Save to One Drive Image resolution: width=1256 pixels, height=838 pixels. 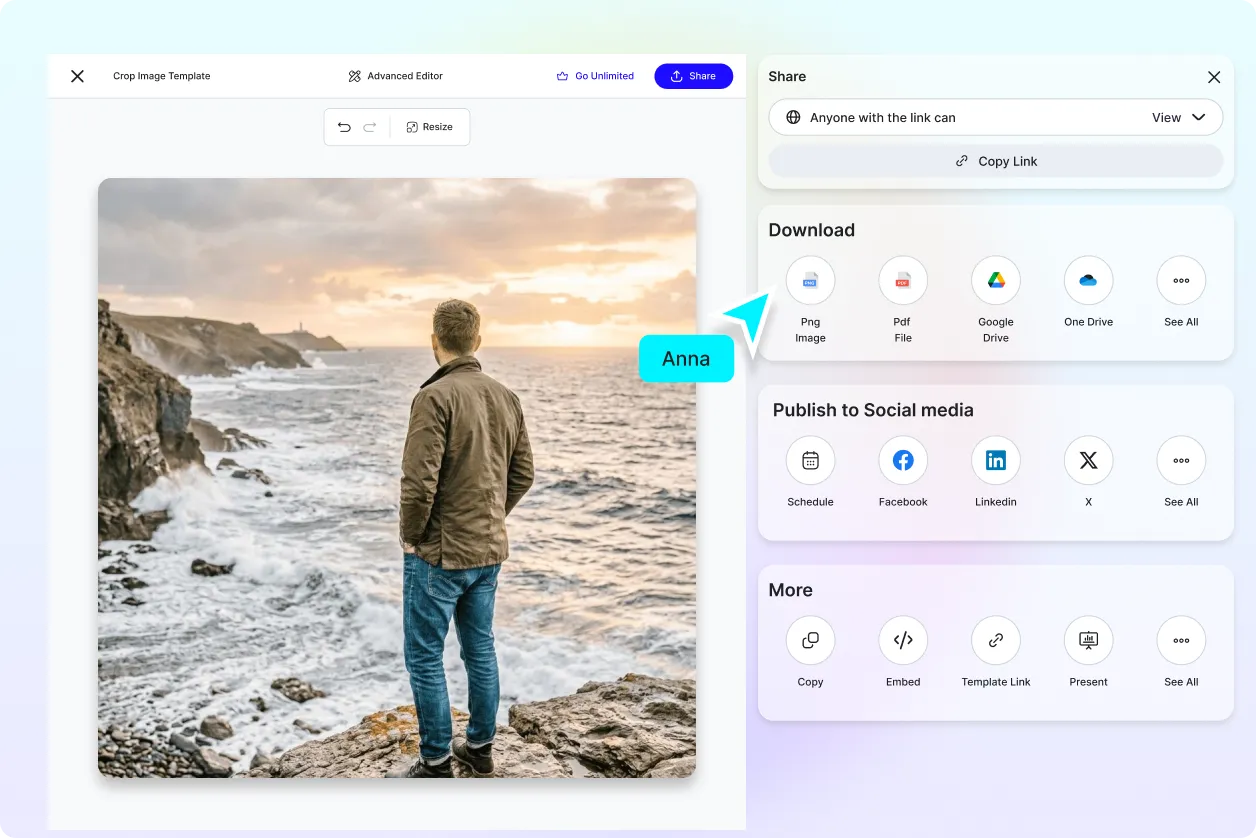[x=1088, y=281]
